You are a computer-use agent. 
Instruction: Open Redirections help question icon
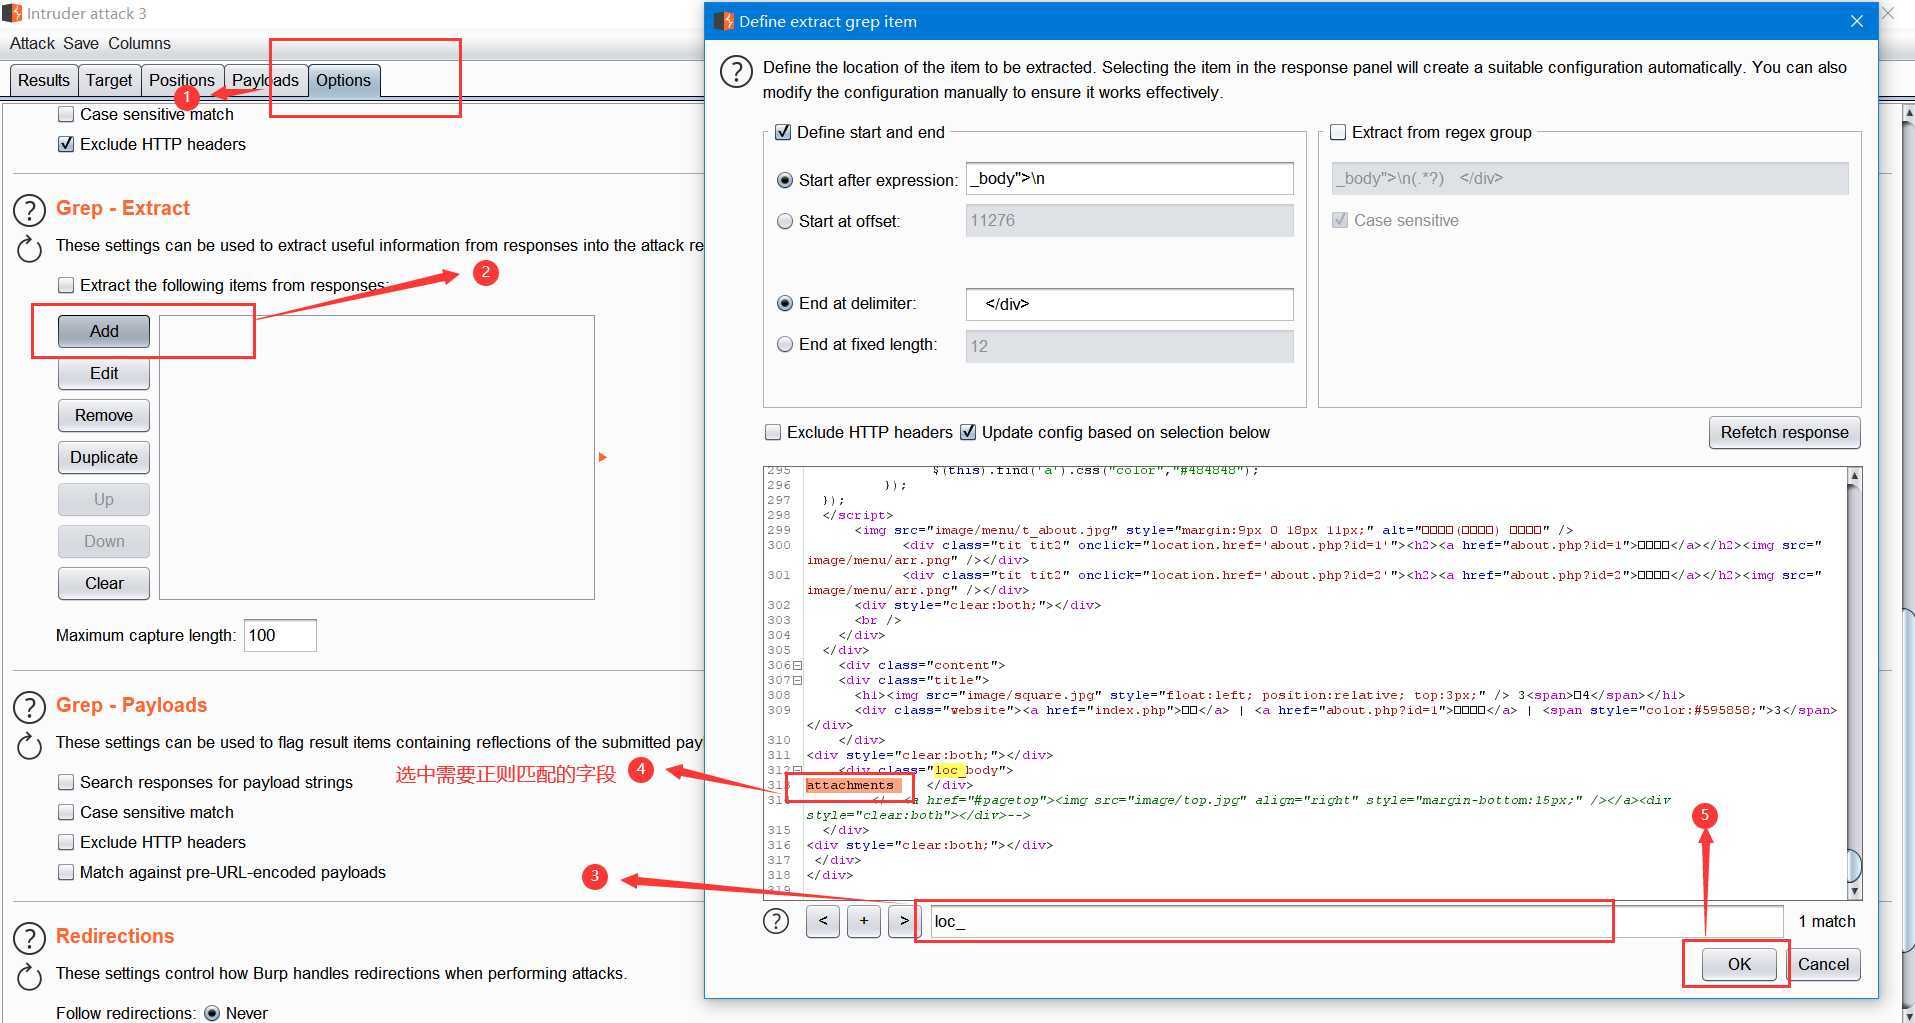coord(30,938)
